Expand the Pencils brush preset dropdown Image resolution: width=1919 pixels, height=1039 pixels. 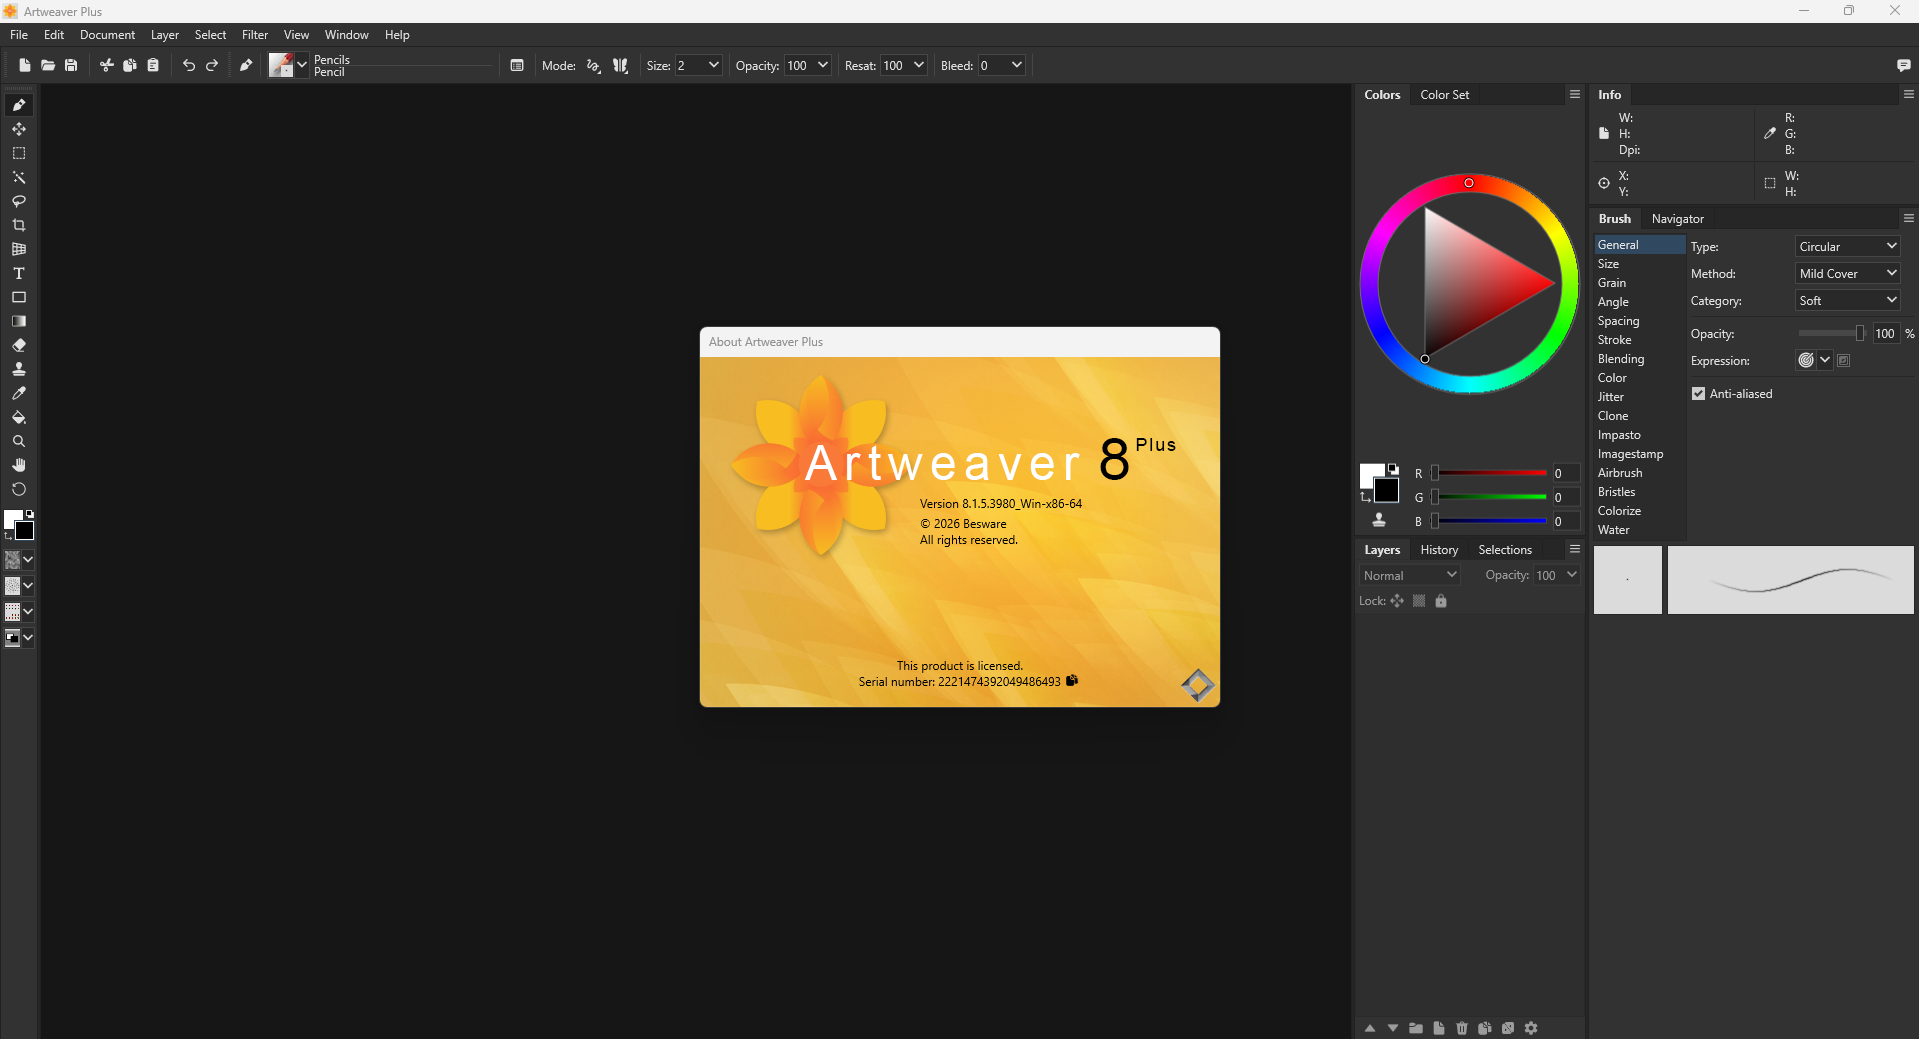coord(302,65)
